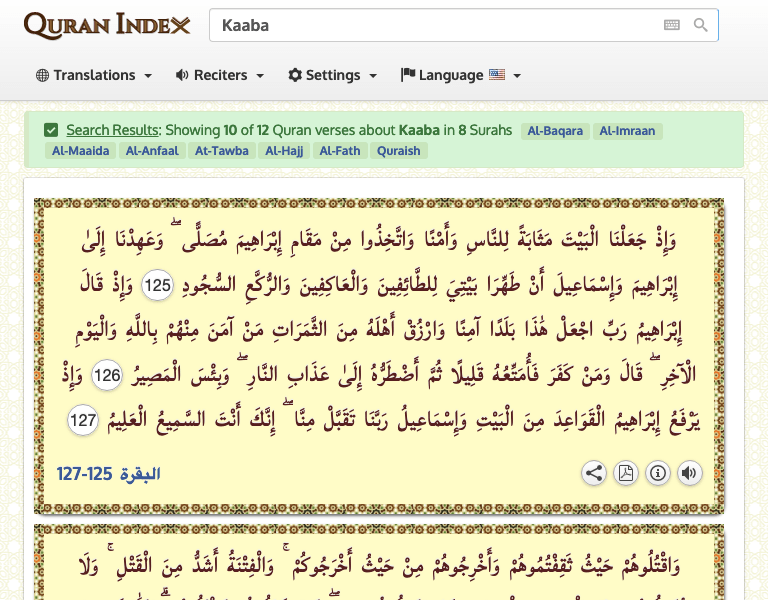Click the Search Results link
Screen dimensions: 768x600
click(112, 130)
